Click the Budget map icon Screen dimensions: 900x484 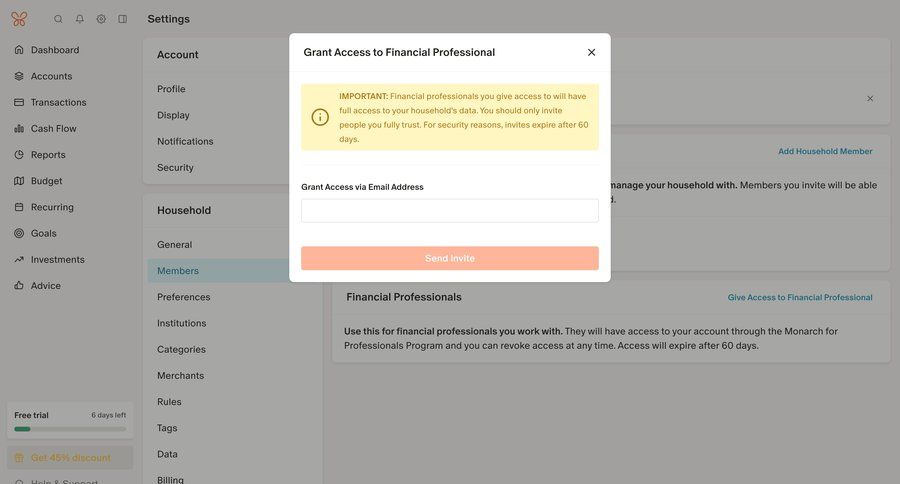19,181
